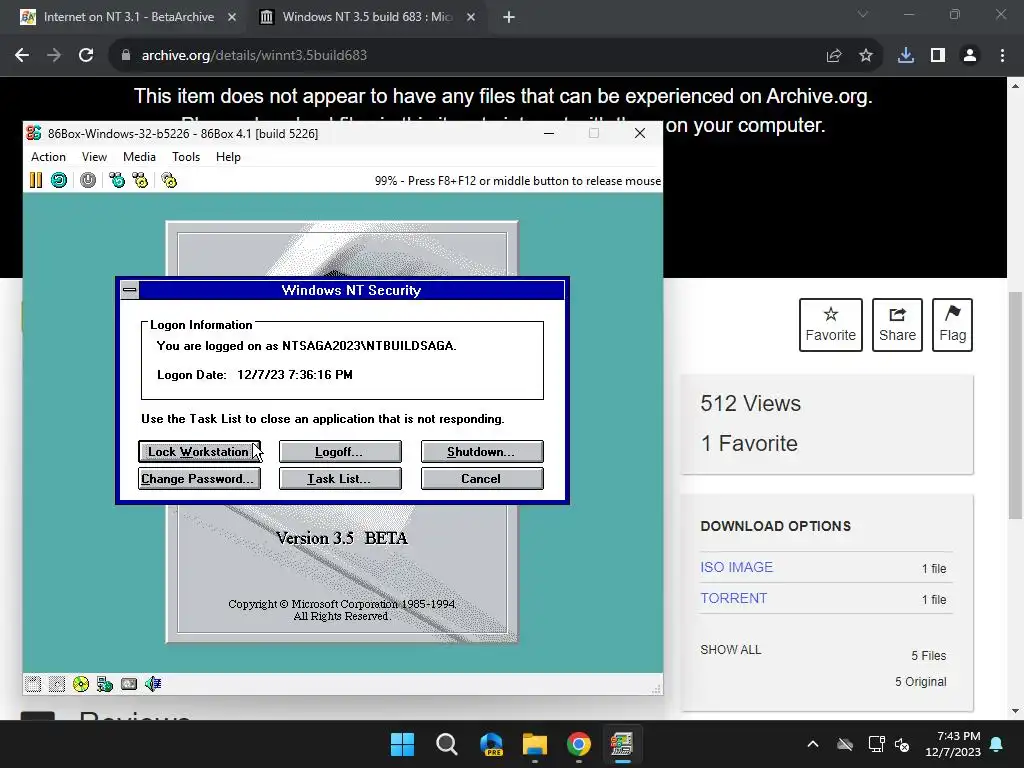This screenshot has height=768, width=1024.
Task: Click the share page icon in address bar
Action: [x=834, y=56]
